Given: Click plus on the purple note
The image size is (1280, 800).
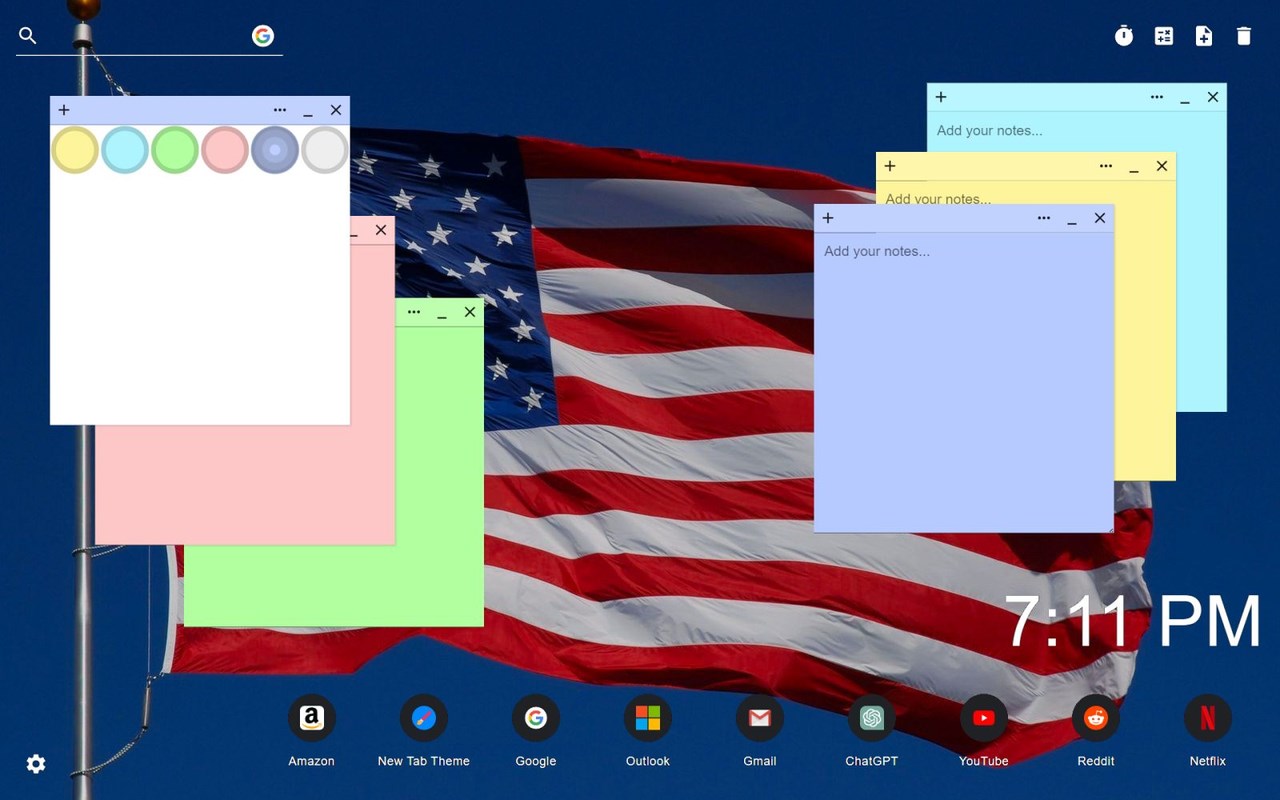Looking at the screenshot, I should pos(828,218).
